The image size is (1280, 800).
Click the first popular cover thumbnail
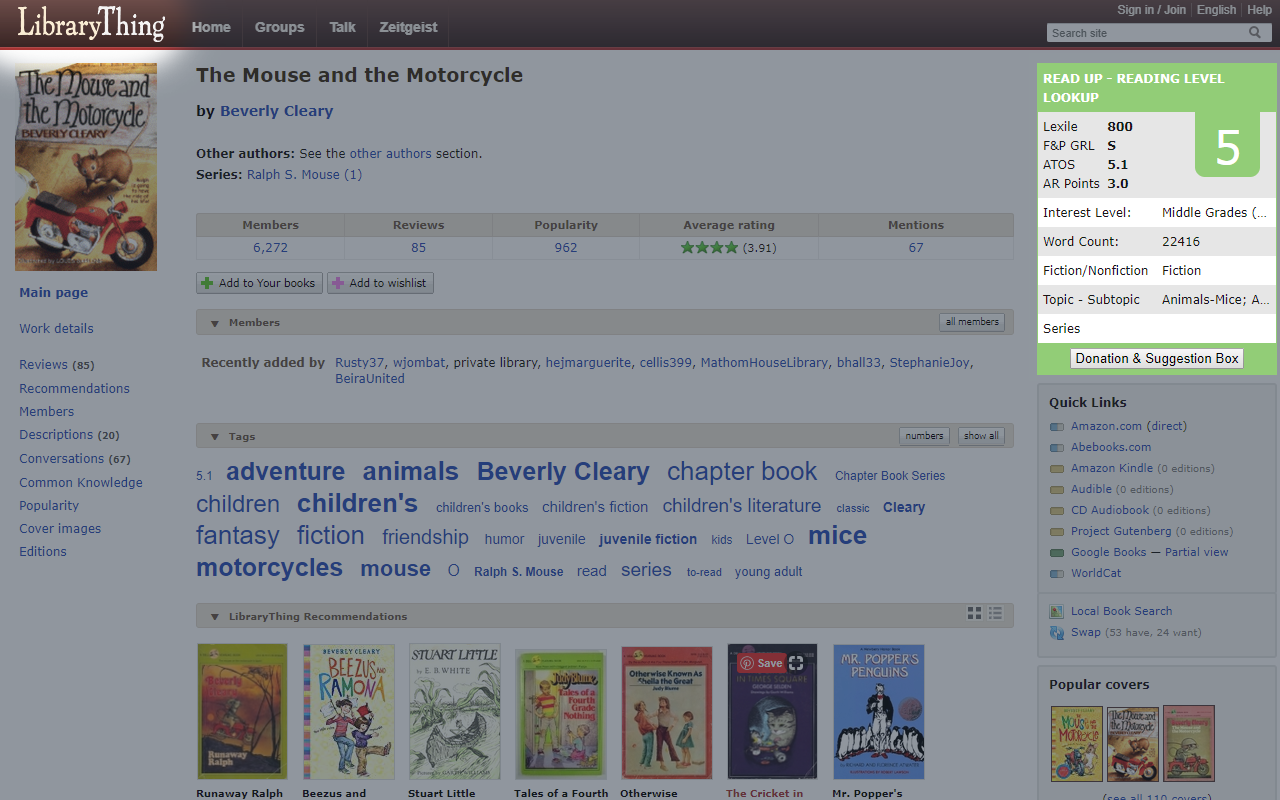click(x=1077, y=744)
